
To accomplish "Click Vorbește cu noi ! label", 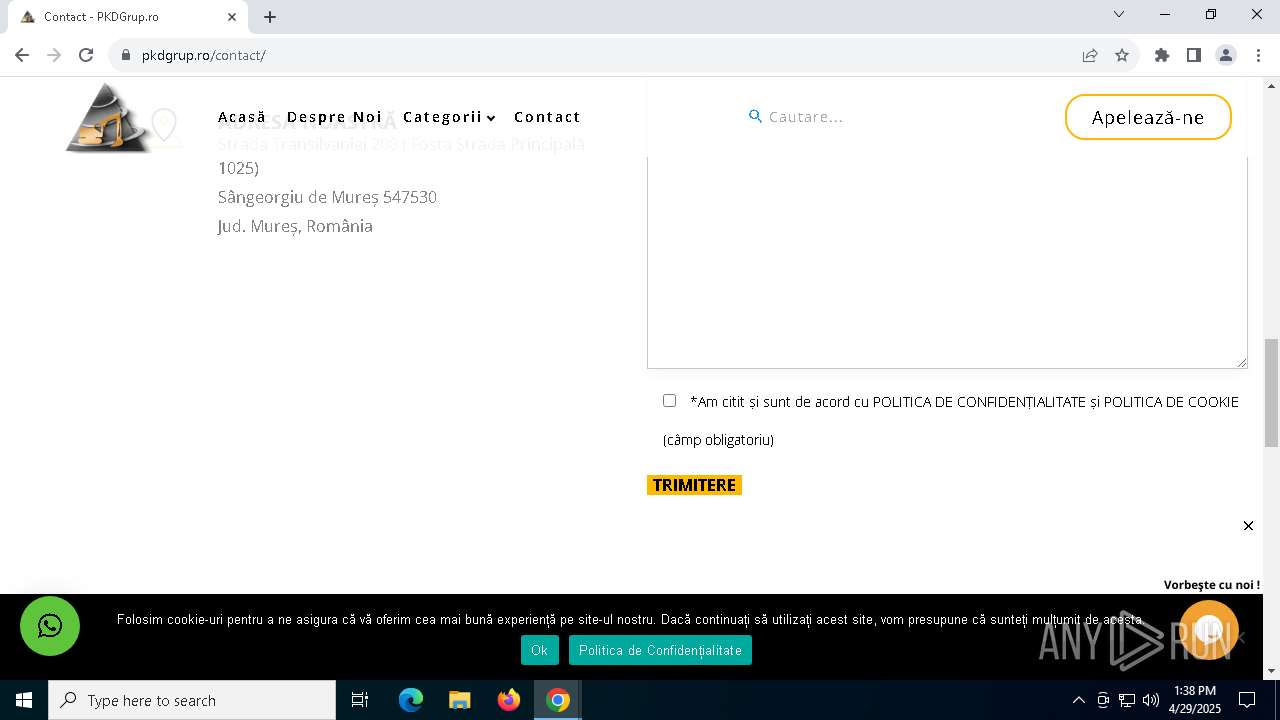I will (1212, 585).
